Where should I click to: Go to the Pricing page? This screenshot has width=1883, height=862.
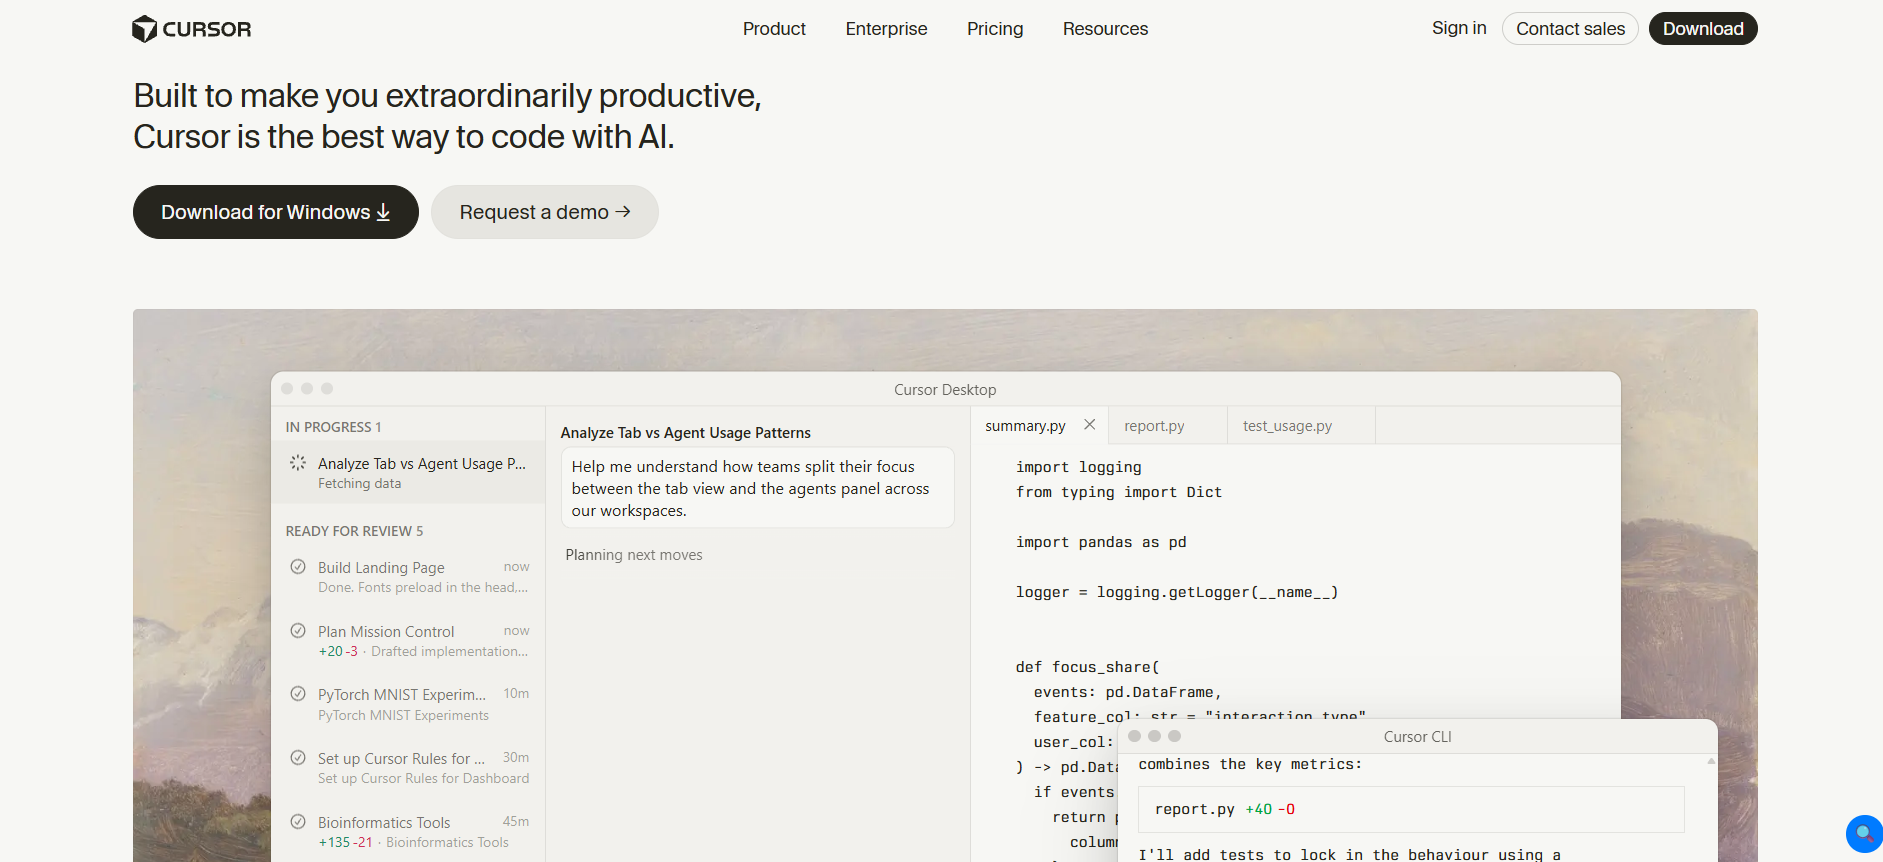[x=995, y=29]
